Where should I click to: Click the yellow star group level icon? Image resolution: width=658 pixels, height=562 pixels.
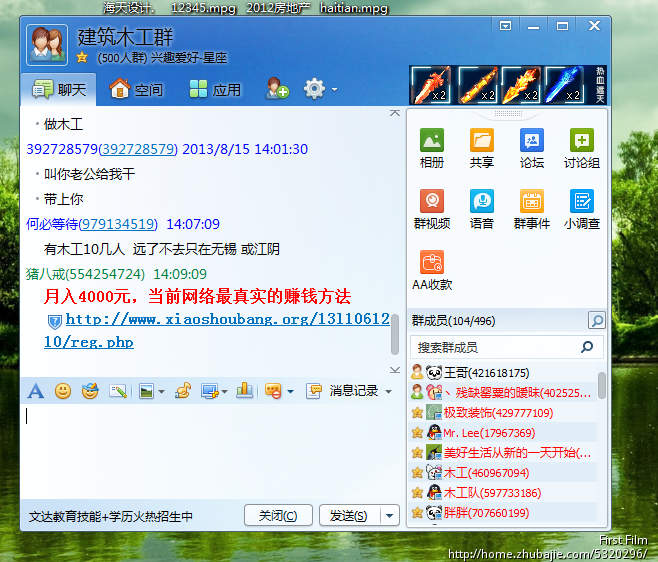(82, 57)
